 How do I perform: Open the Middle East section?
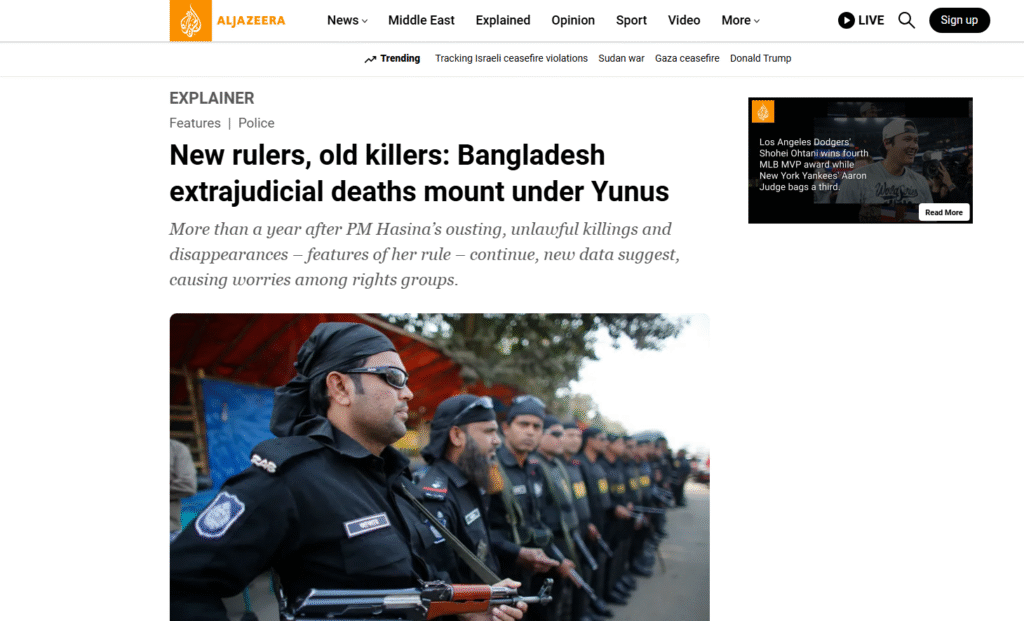(421, 20)
